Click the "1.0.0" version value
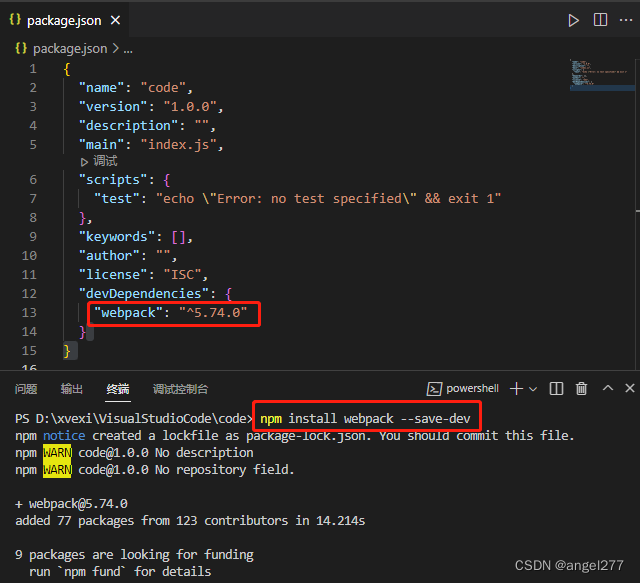This screenshot has height=583, width=640. point(190,107)
